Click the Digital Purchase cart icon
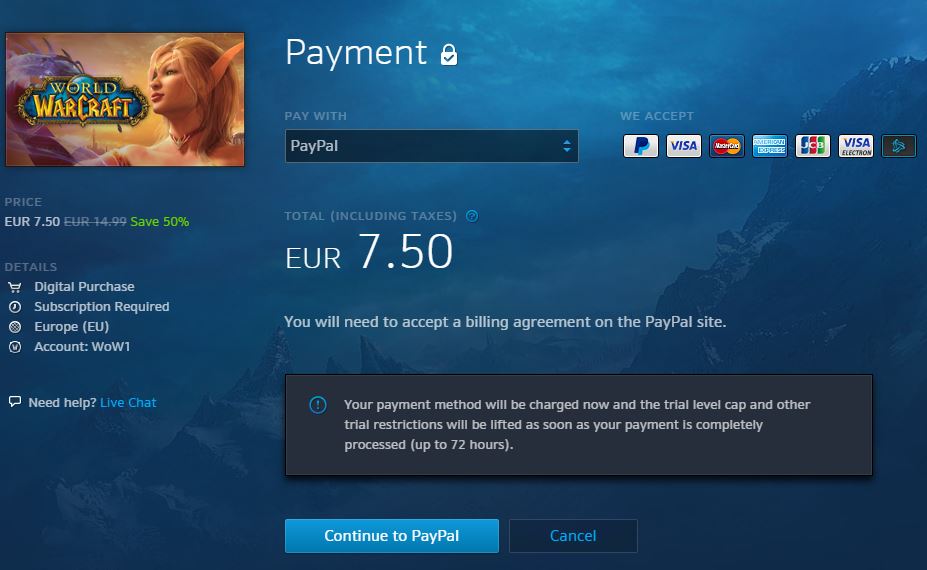The width and height of the screenshot is (927, 570). pos(15,287)
